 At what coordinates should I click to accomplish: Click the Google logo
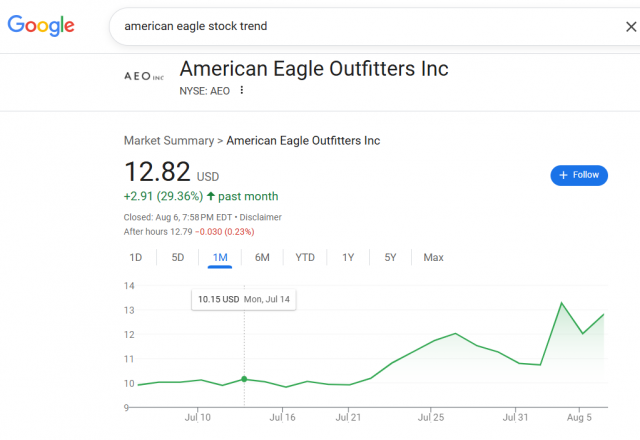pyautogui.click(x=41, y=26)
